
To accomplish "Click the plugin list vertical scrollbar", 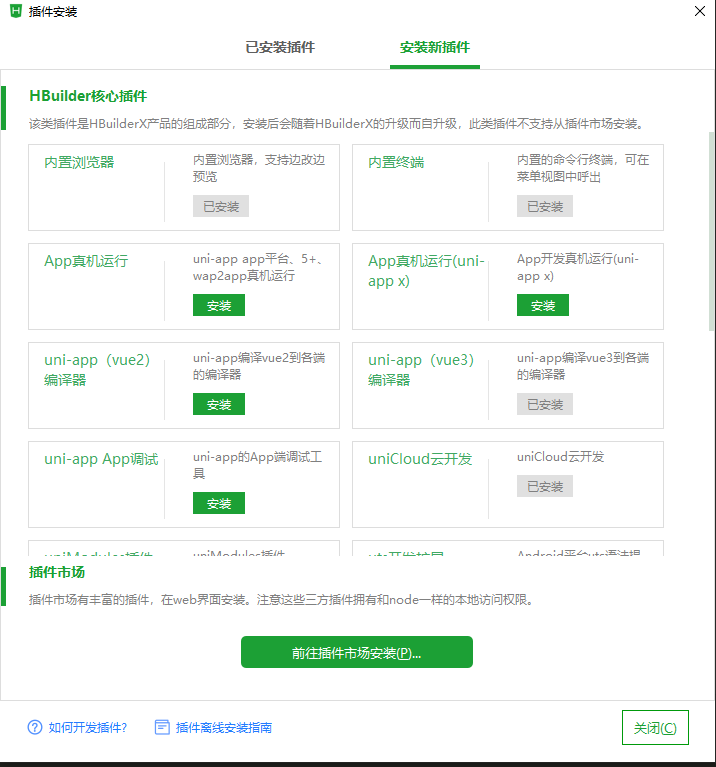I will click(x=712, y=231).
